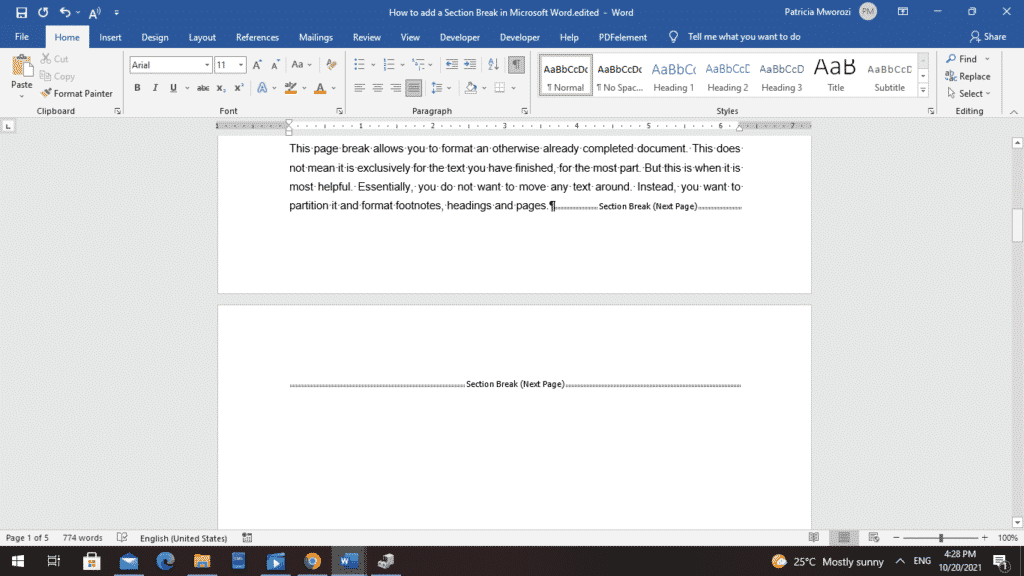Screen dimensions: 1024x576
Task: Shrink the font size
Action: tap(275, 65)
